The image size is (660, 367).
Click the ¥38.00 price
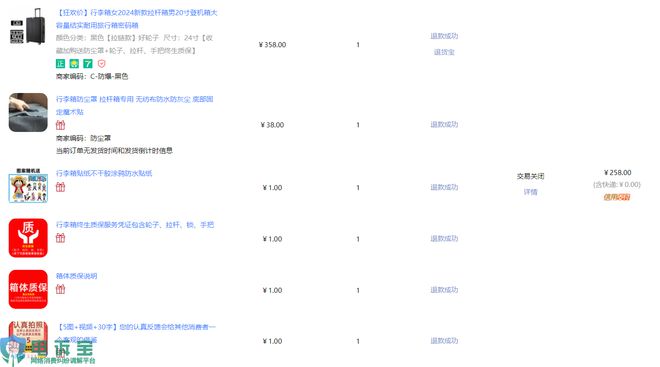pyautogui.click(x=272, y=125)
